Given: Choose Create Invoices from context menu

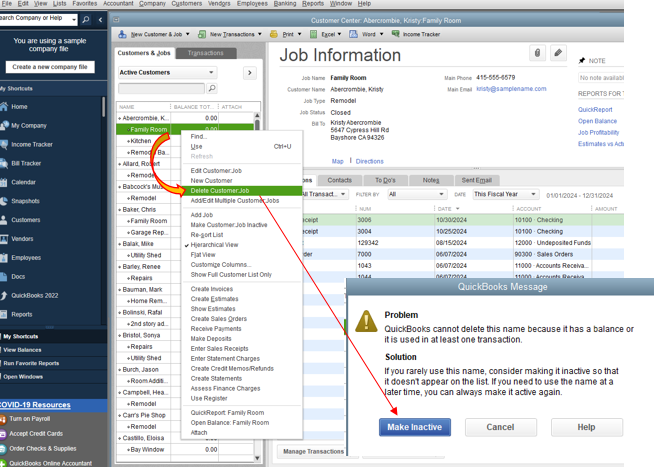Looking at the screenshot, I should pos(212,289).
